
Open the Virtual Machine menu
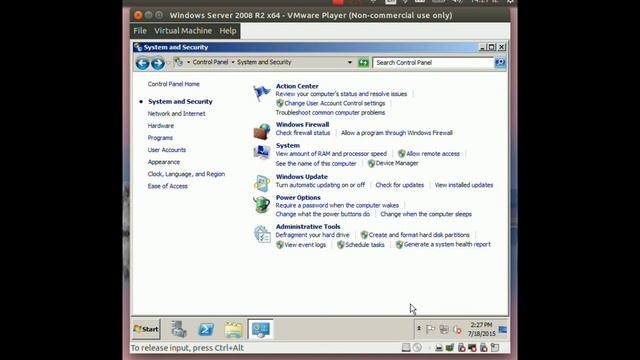tap(183, 31)
